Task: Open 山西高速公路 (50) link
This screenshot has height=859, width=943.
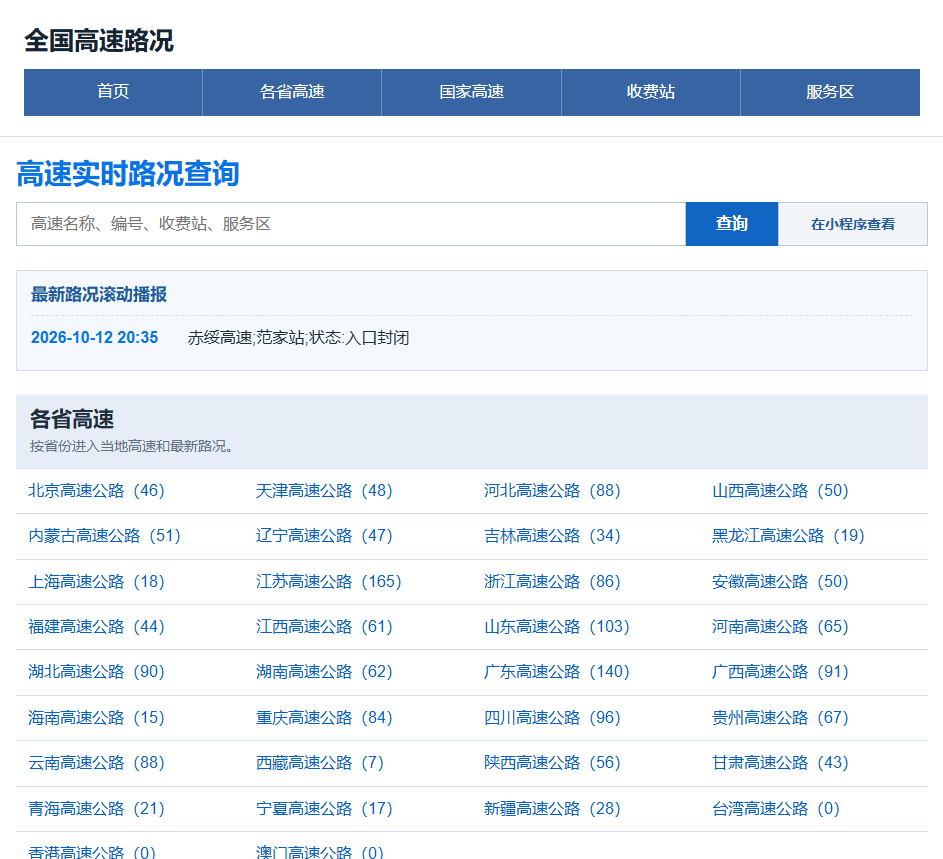Action: click(780, 491)
